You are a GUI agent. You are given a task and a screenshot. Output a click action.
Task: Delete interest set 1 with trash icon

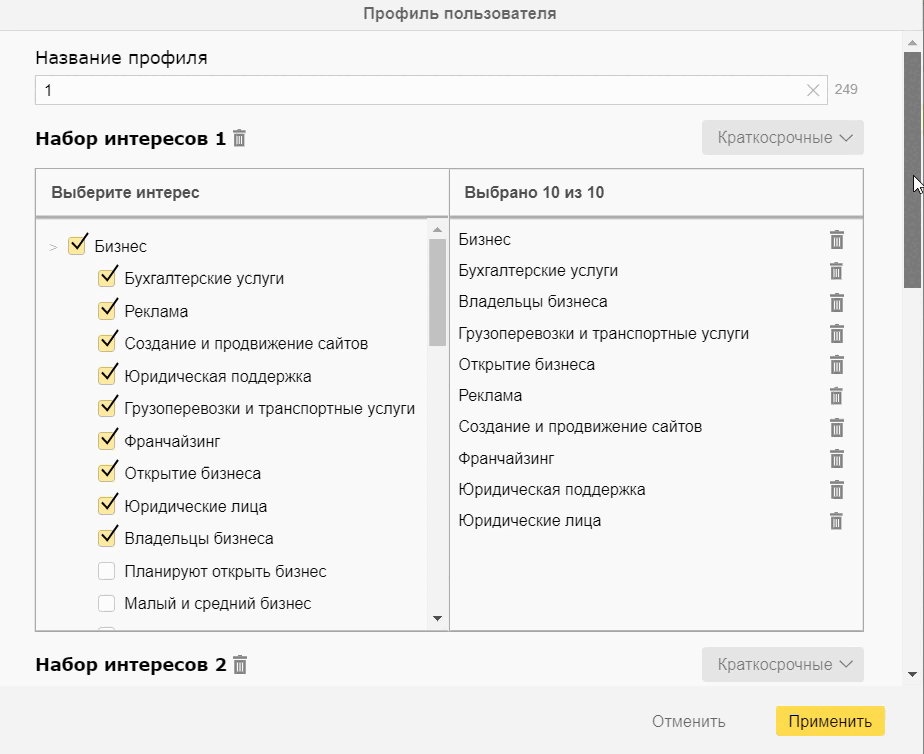pos(239,138)
